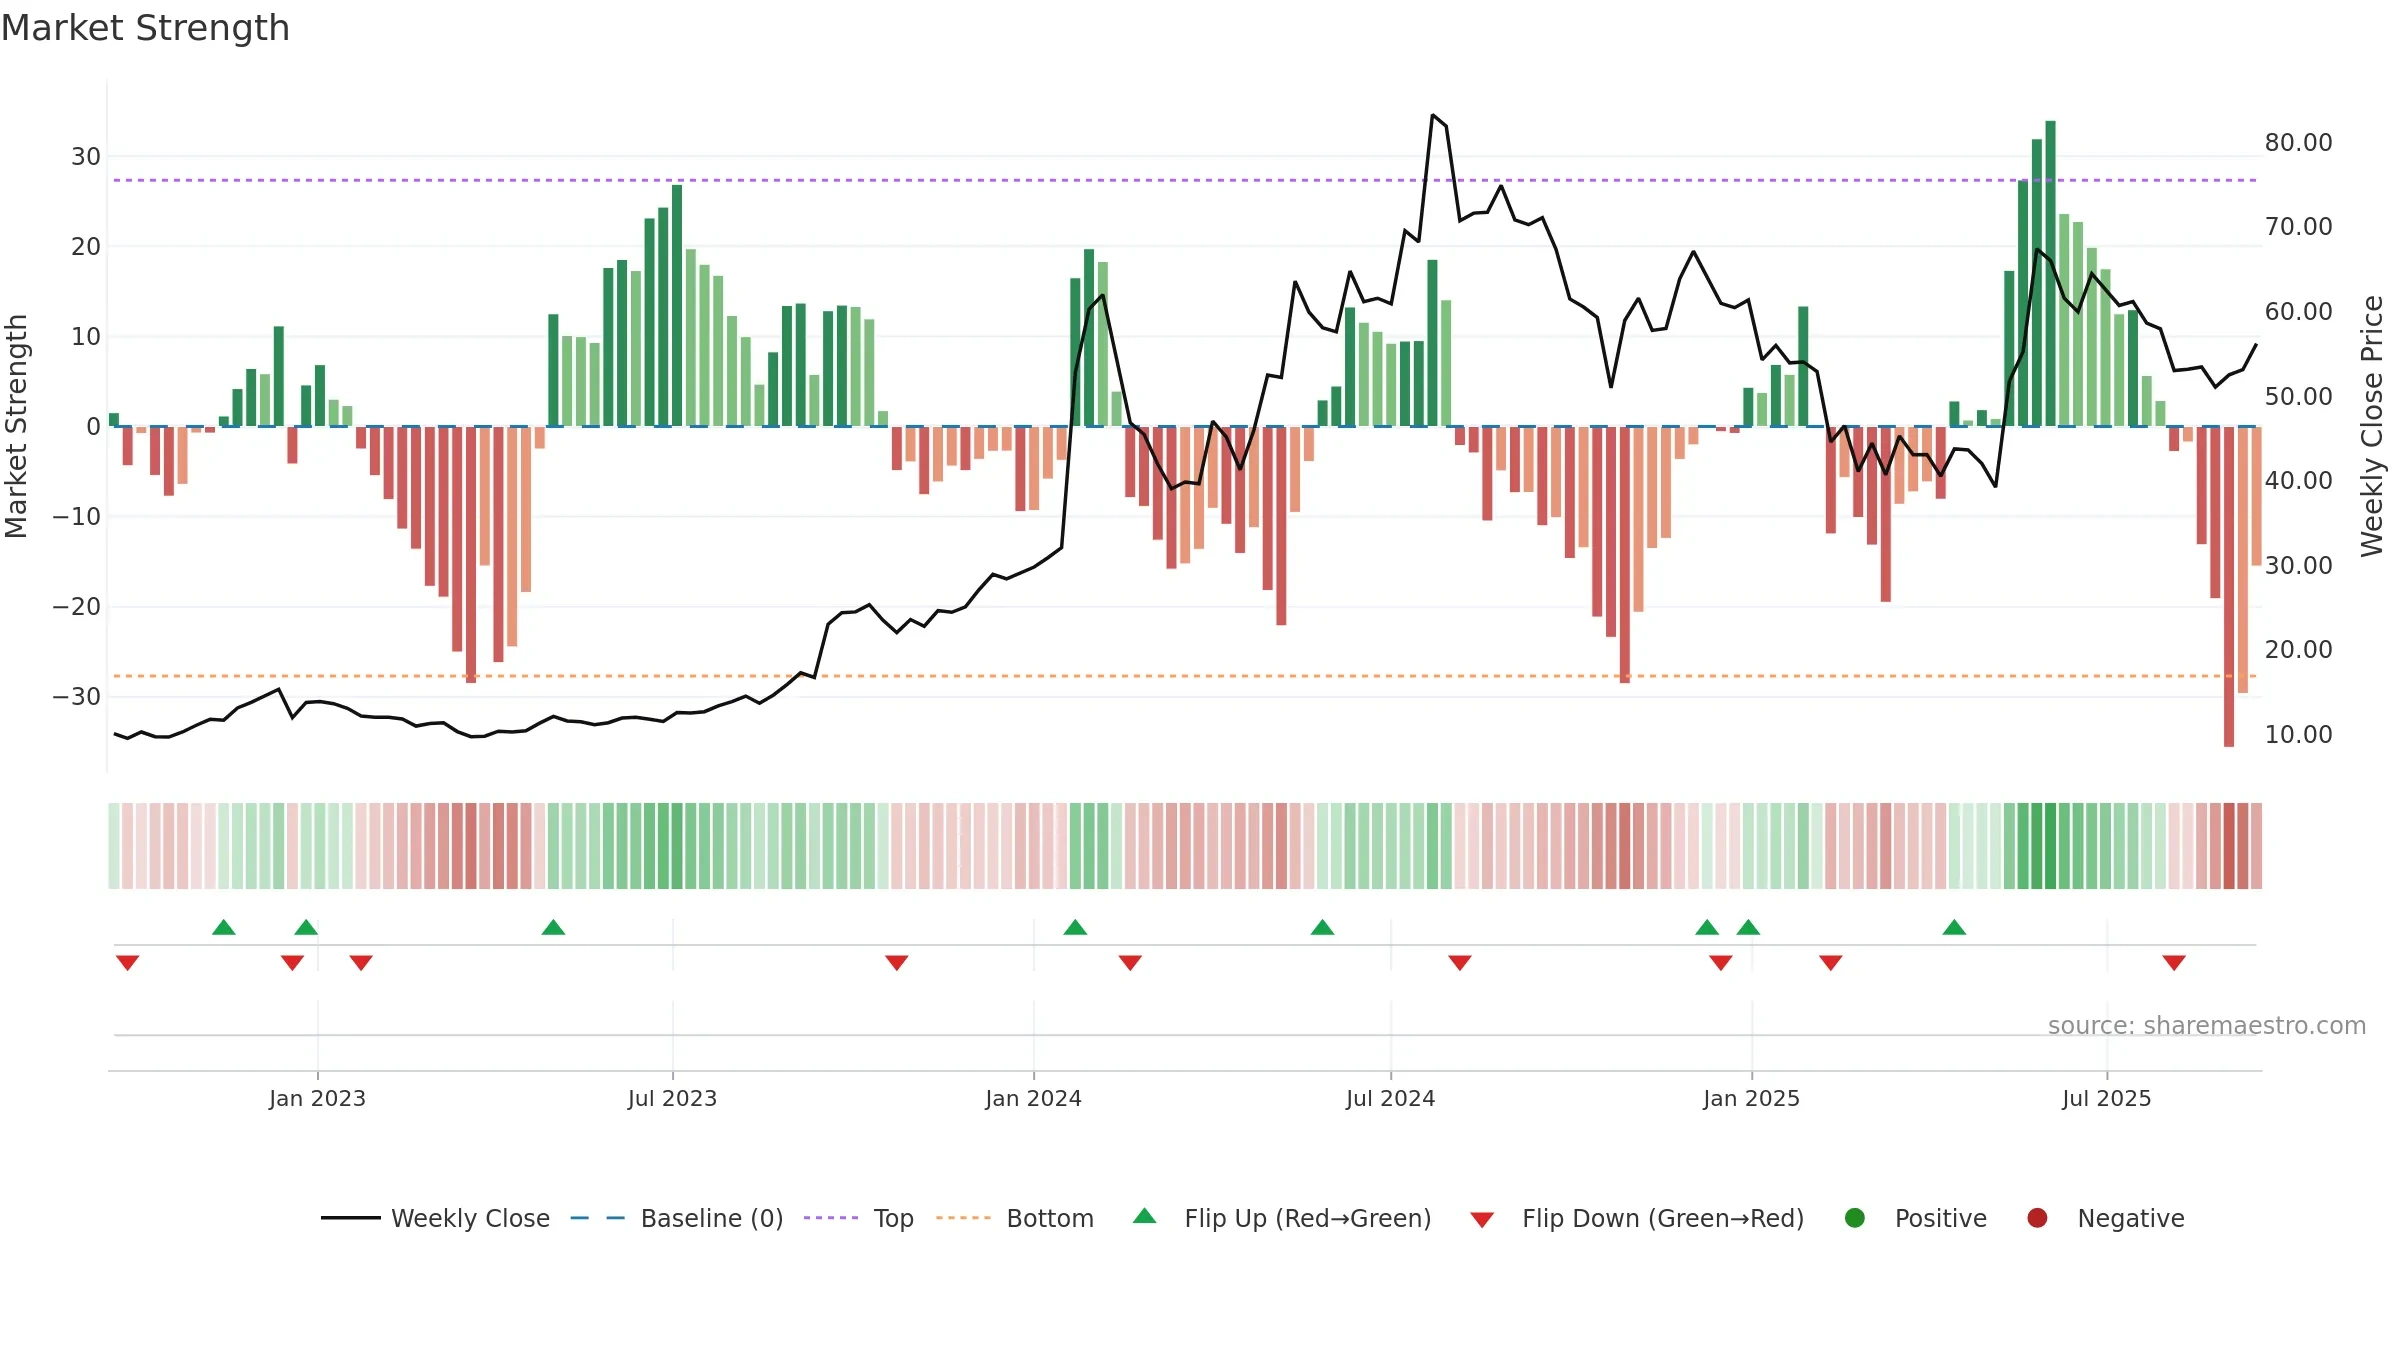Select the green flip-up marker just after Jan 2024
This screenshot has height=1350, width=2400.
pos(1075,927)
